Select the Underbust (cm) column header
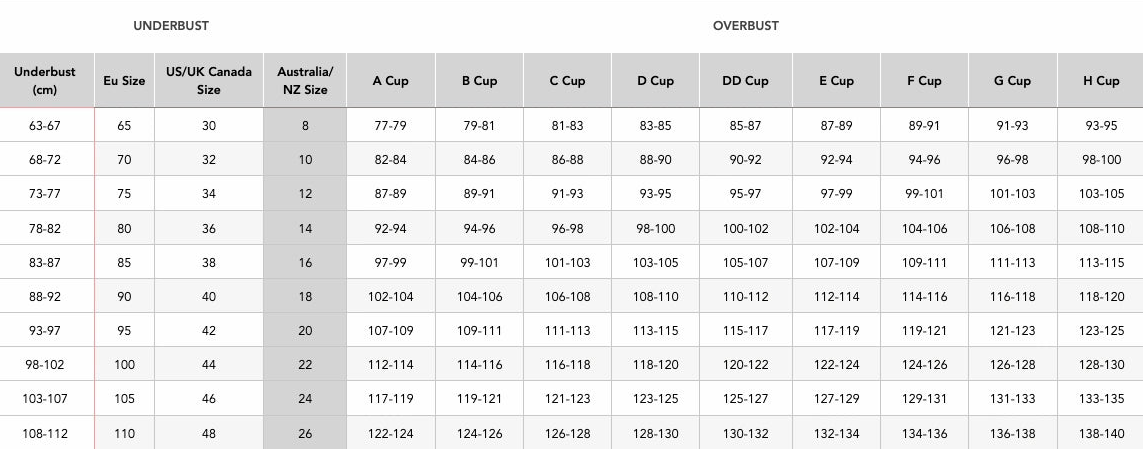The height and width of the screenshot is (450, 1143). click(45, 81)
